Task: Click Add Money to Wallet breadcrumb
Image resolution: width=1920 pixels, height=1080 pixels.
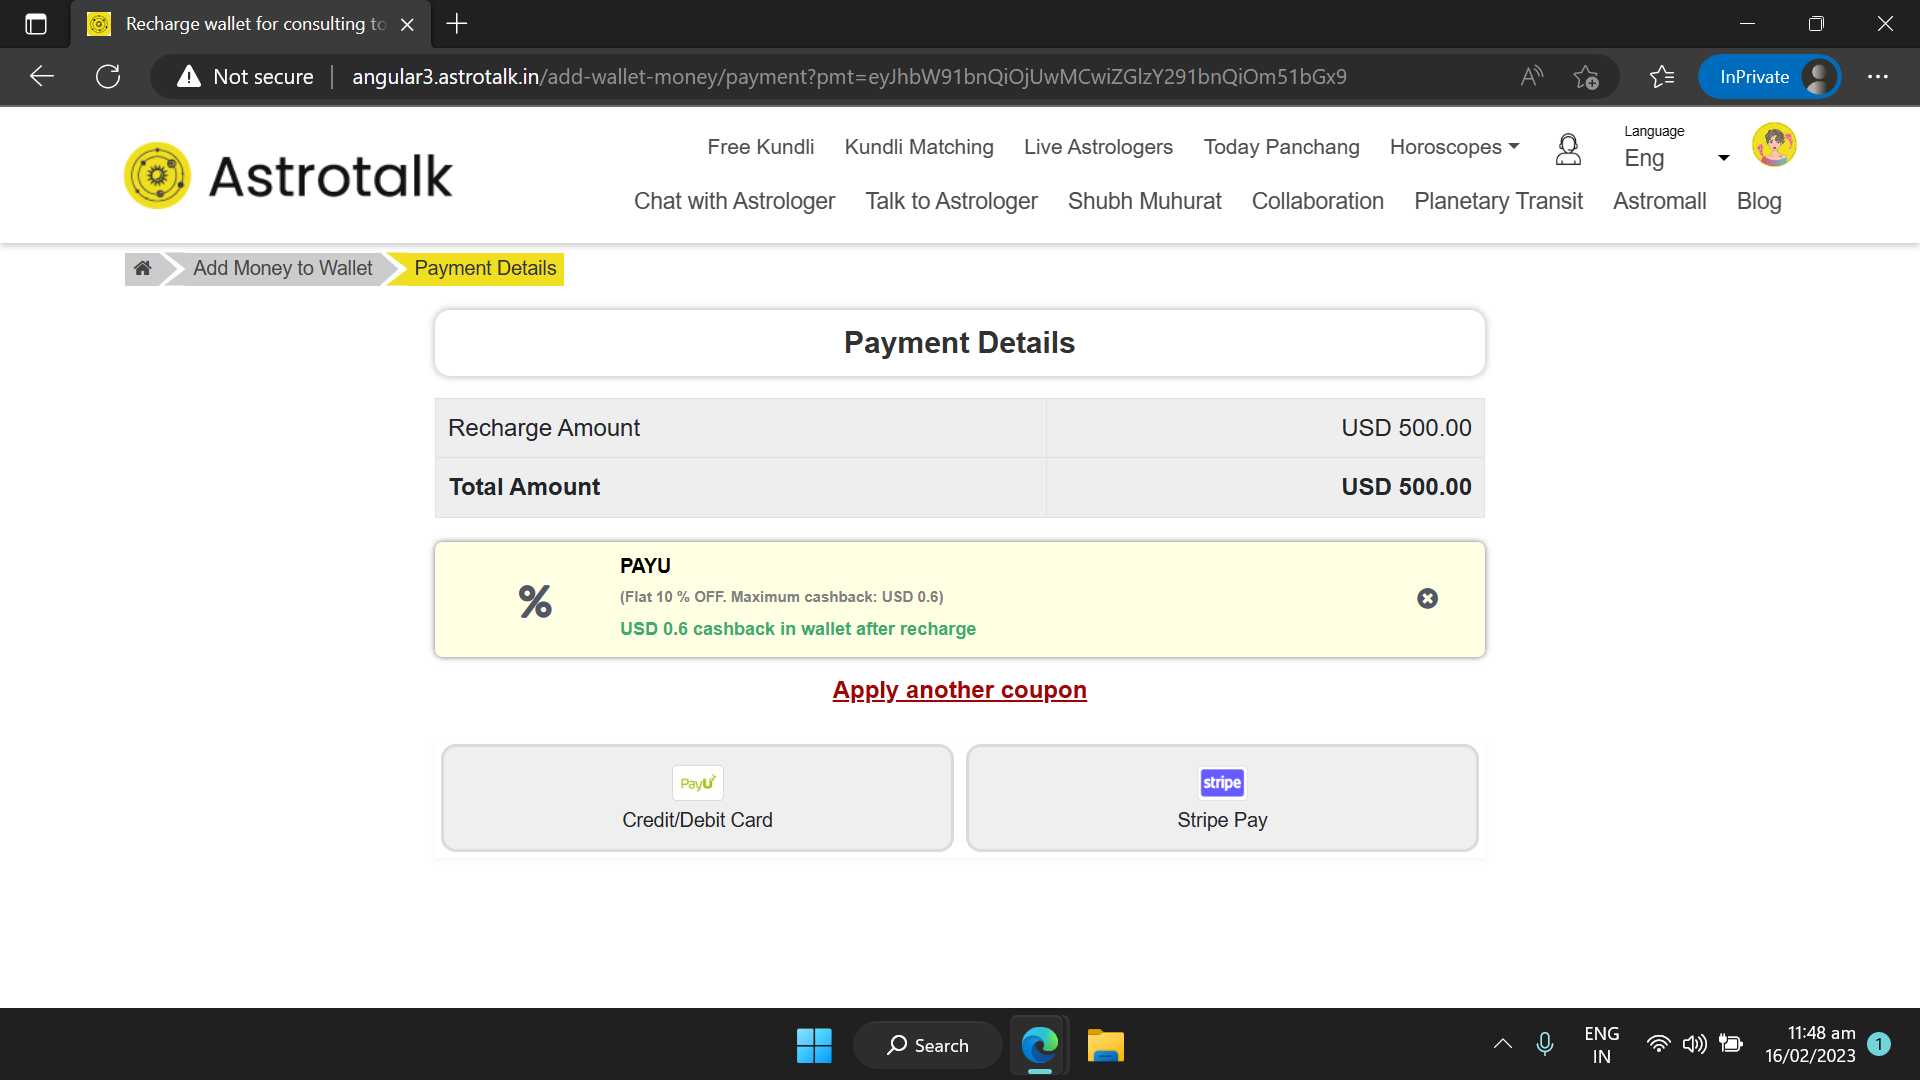Action: tap(282, 268)
